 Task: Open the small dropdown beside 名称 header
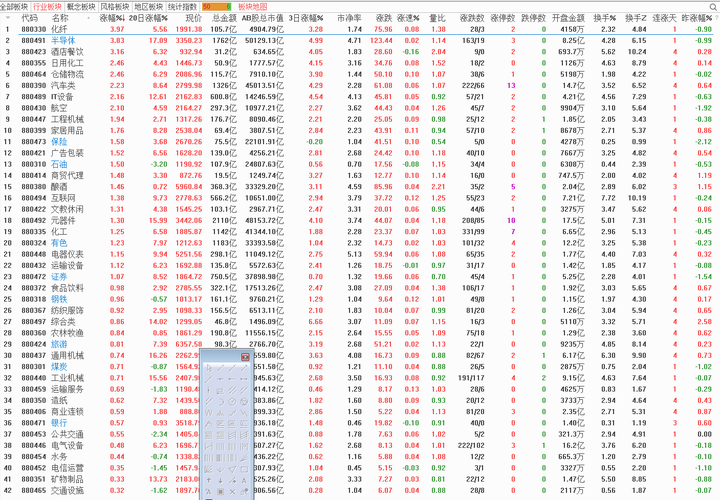click(88, 18)
